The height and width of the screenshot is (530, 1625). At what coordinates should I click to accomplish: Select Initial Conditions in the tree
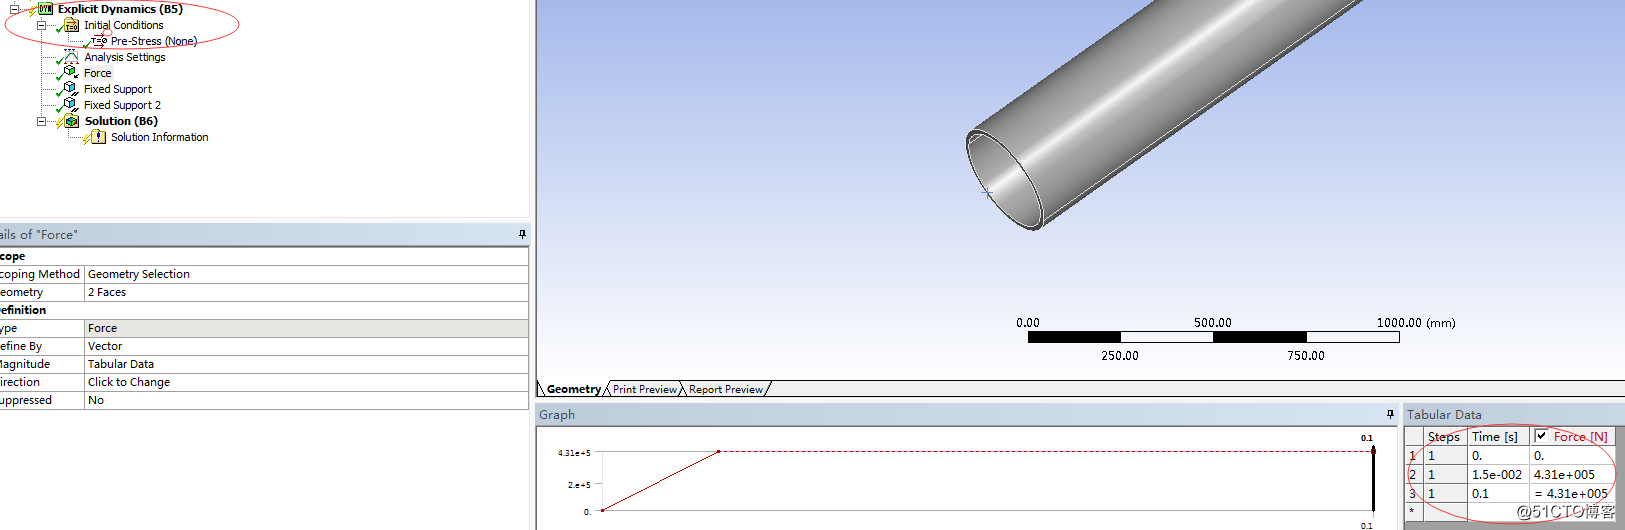pos(124,25)
